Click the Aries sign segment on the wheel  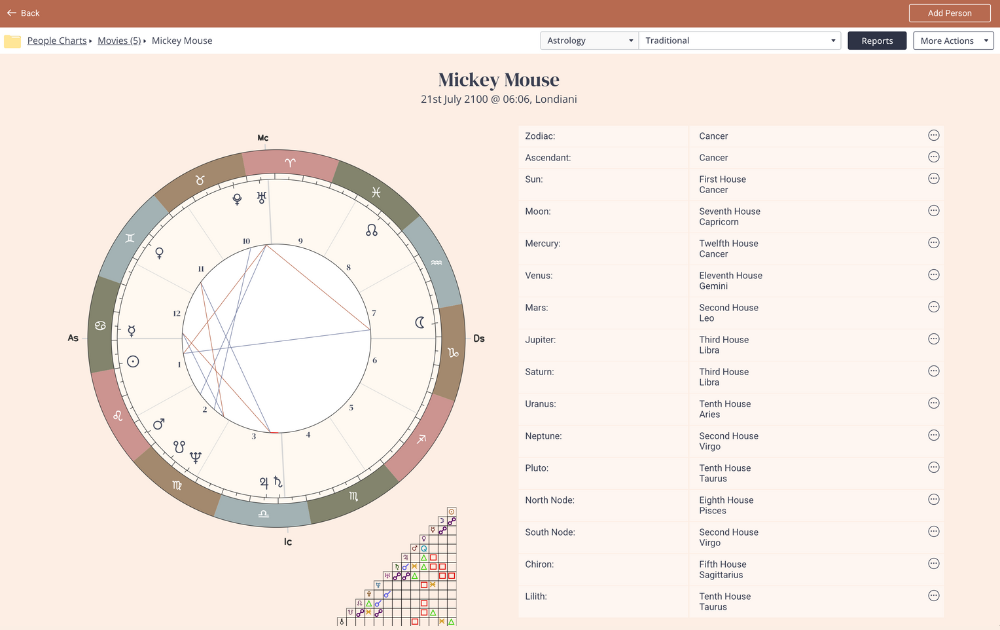[290, 163]
